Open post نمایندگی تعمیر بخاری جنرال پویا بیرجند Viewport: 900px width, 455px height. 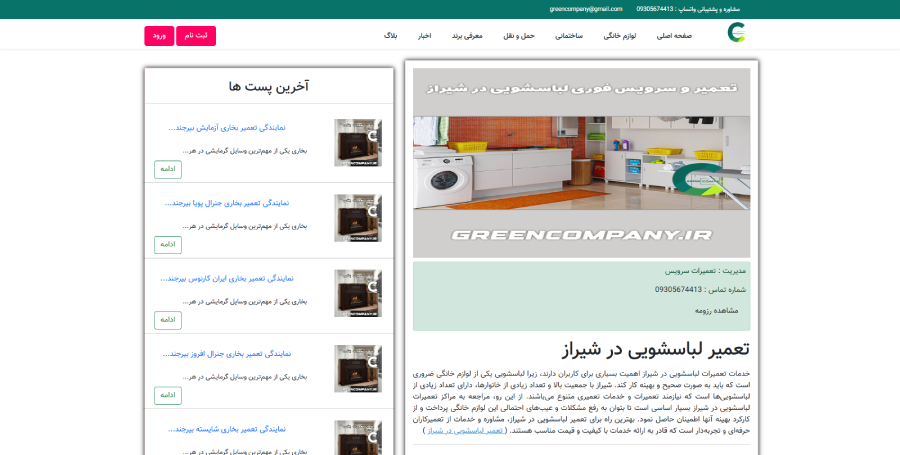tap(227, 203)
